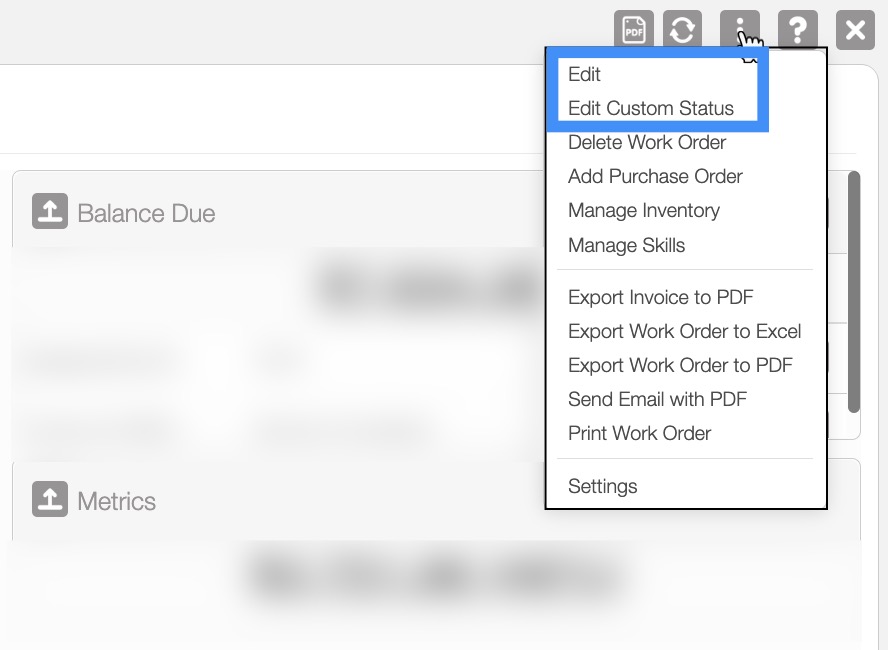Screen dimensions: 888x650
Task: Open the three-dot more options menu
Action: [739, 29]
